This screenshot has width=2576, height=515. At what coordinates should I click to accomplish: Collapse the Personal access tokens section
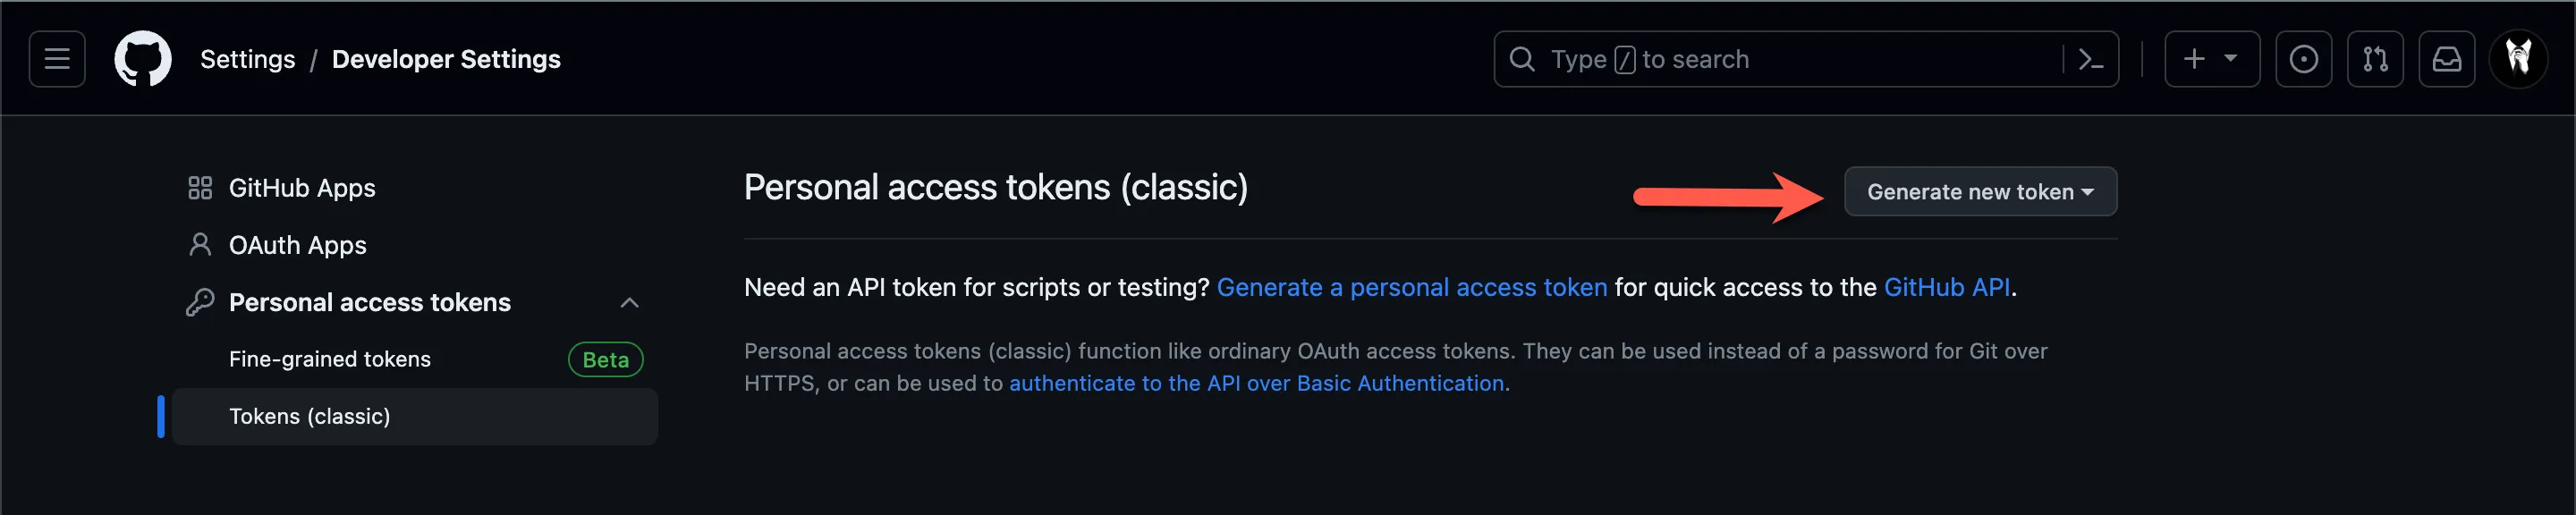[629, 302]
